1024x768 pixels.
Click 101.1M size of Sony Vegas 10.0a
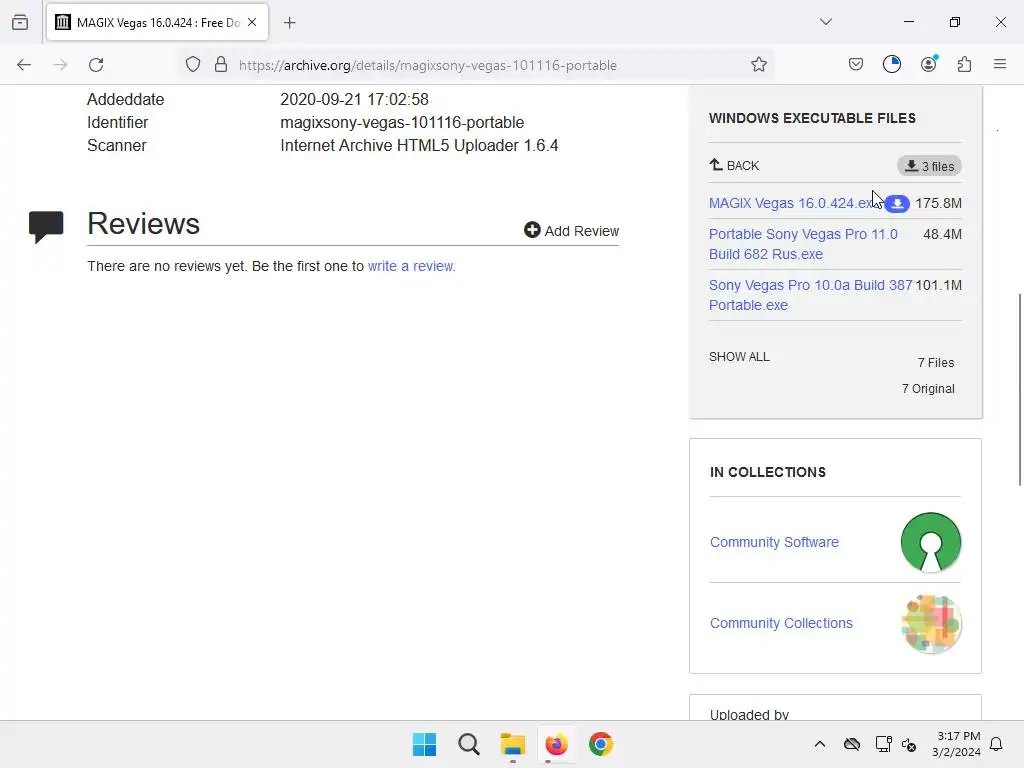pos(938,285)
